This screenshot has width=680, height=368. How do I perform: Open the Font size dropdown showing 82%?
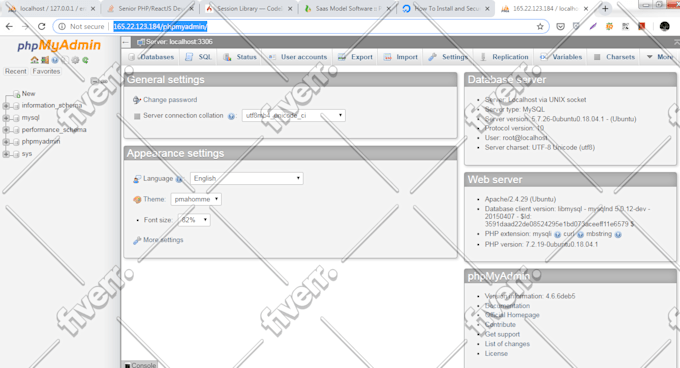click(x=194, y=220)
